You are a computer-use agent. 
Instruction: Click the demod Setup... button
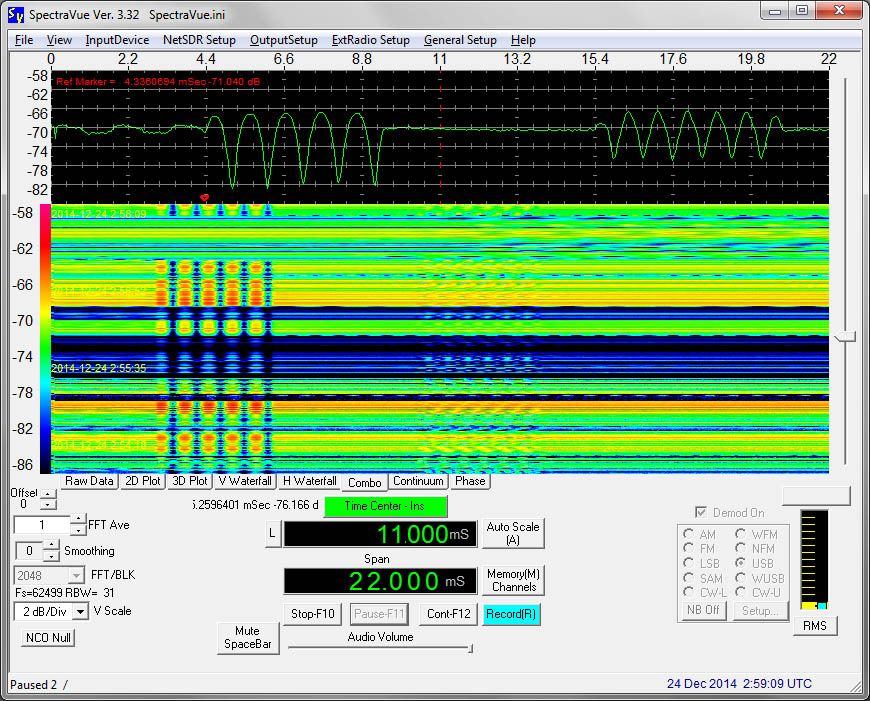760,611
